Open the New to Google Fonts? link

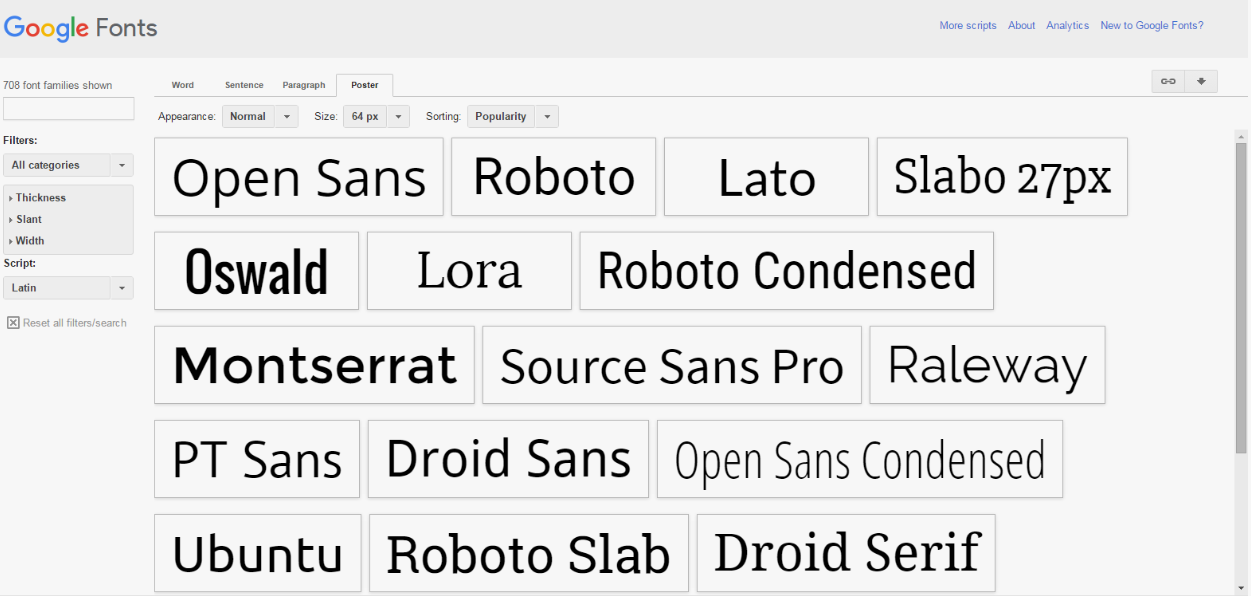1152,26
